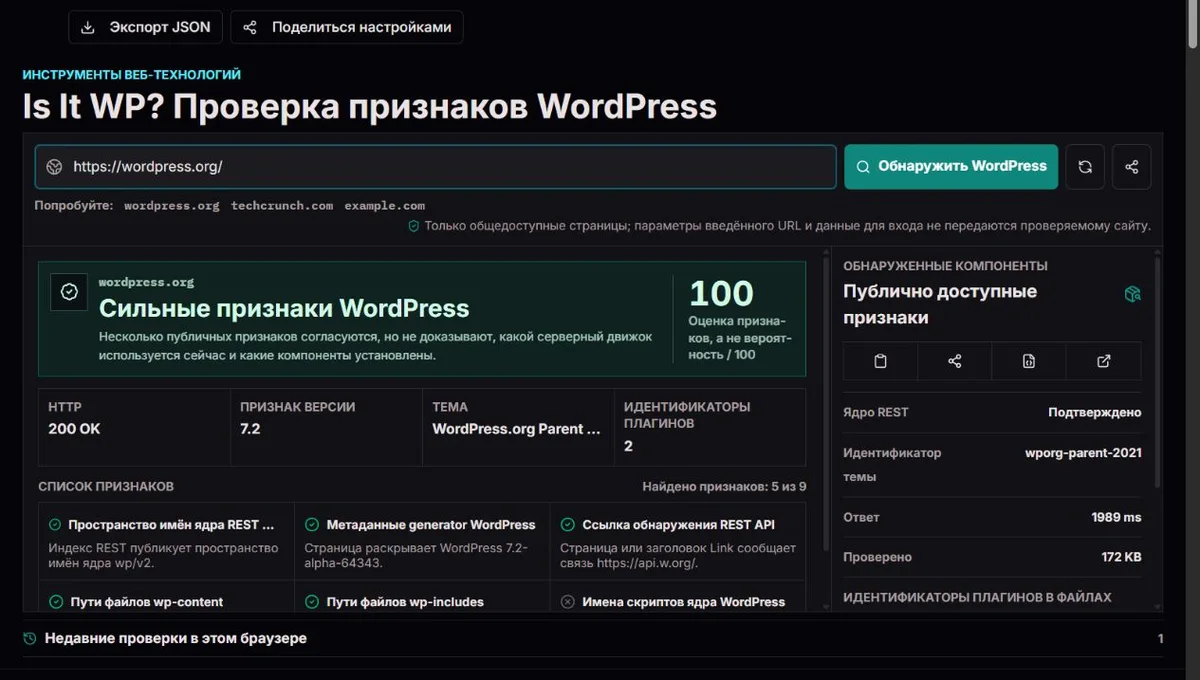Click the Сильные признаки WordPress heading
This screenshot has height=680, width=1200.
[284, 308]
